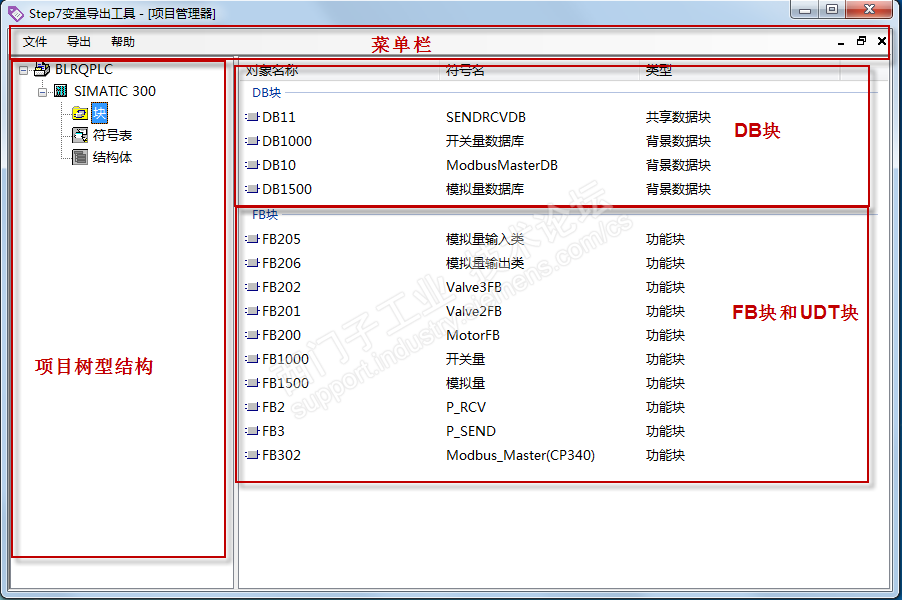The image size is (902, 600).
Task: Select 结构体 in the project tree
Action: [112, 157]
